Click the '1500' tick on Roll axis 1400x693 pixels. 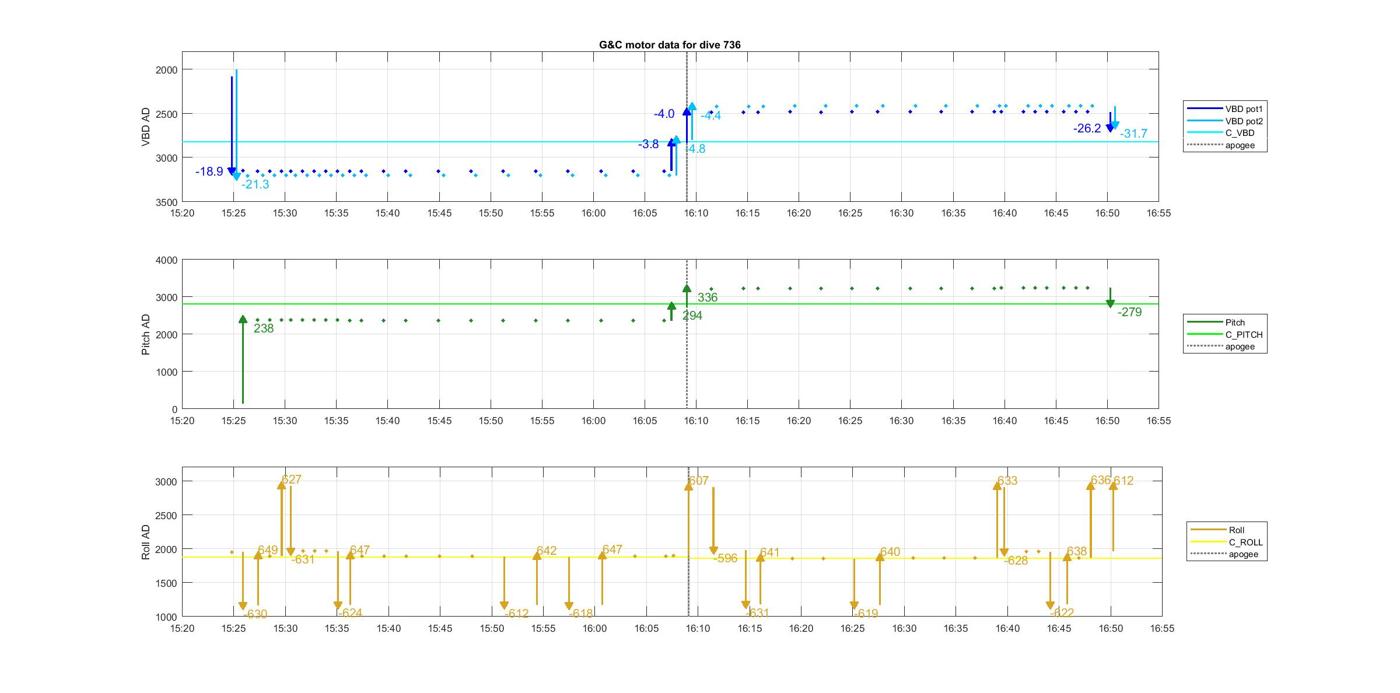coord(166,583)
